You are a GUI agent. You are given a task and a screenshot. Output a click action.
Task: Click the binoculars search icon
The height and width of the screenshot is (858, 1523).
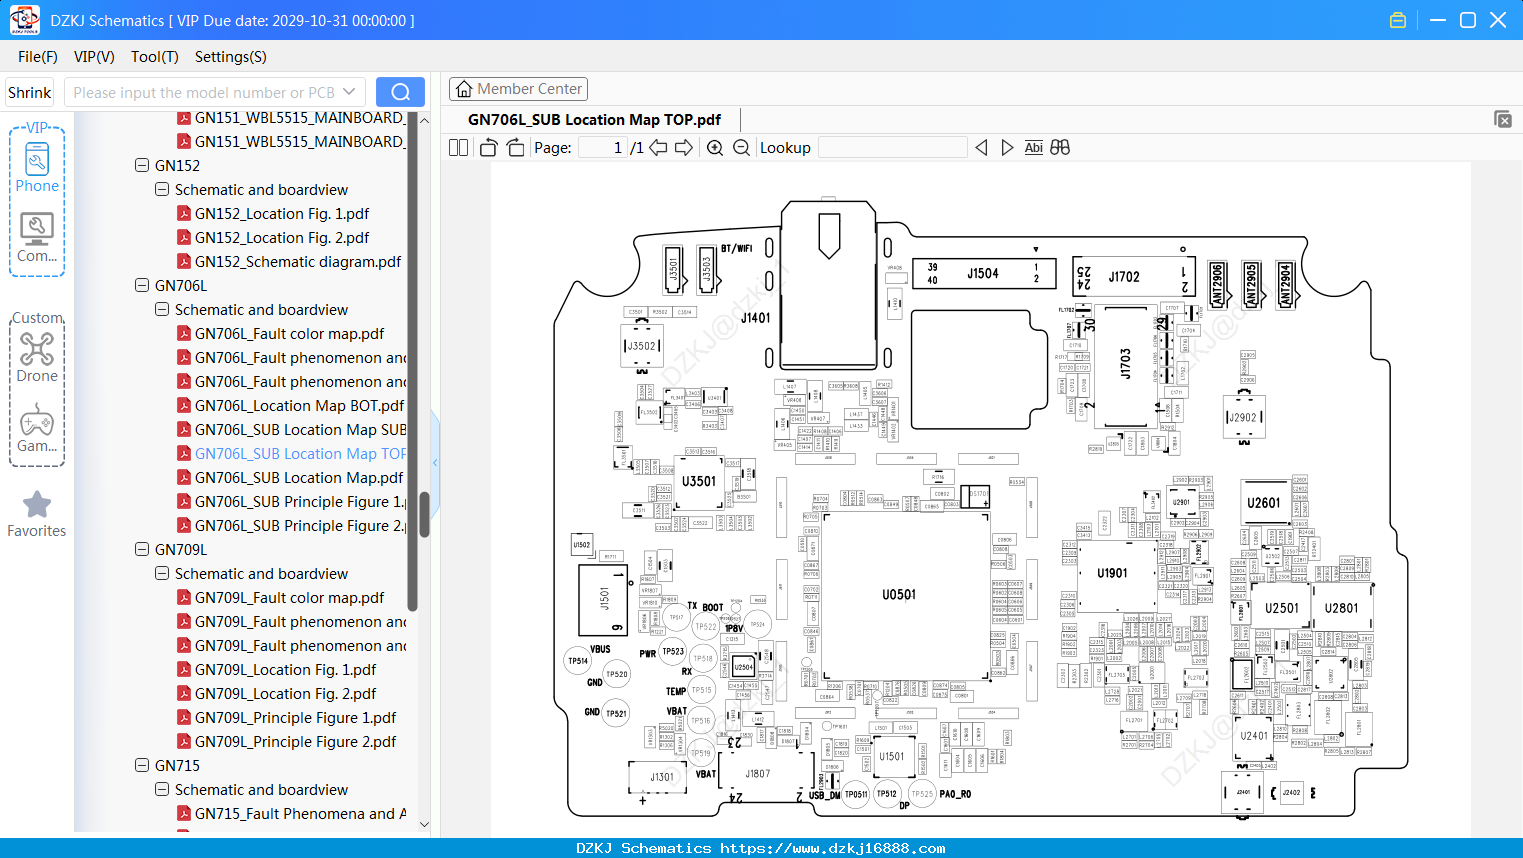point(1060,148)
